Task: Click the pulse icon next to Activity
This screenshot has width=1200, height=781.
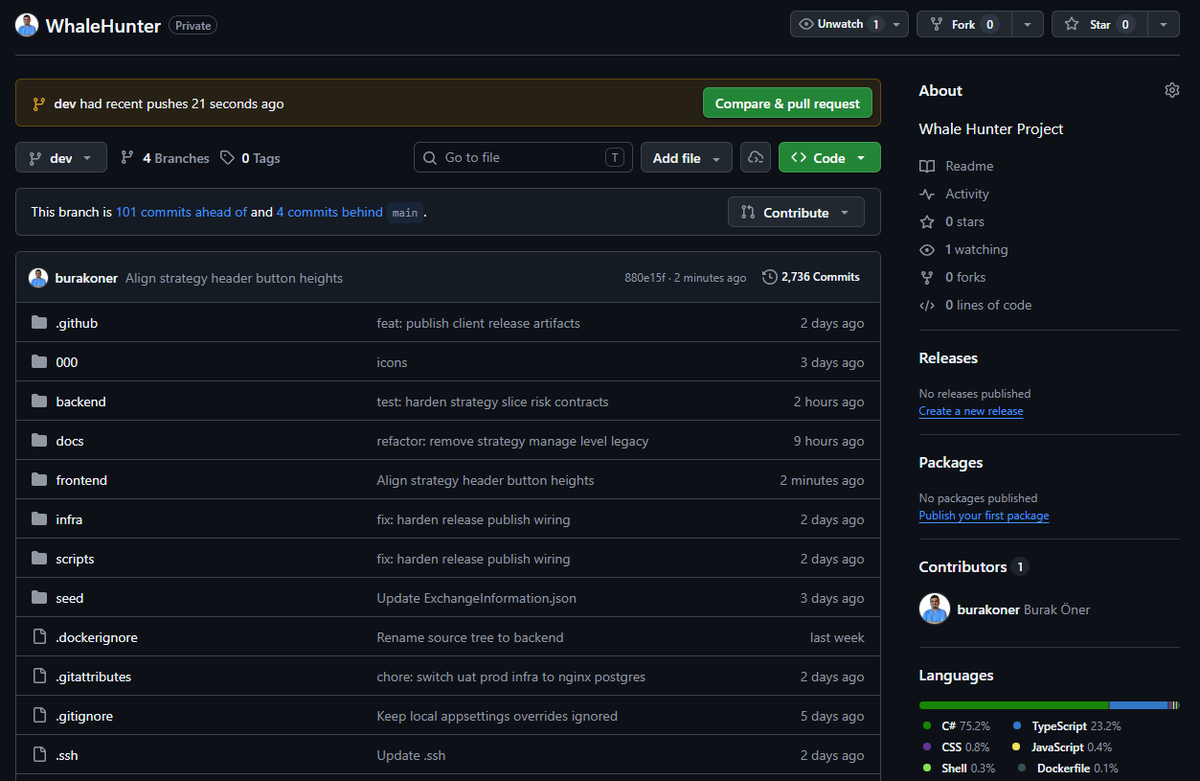Action: pyautogui.click(x=927, y=194)
